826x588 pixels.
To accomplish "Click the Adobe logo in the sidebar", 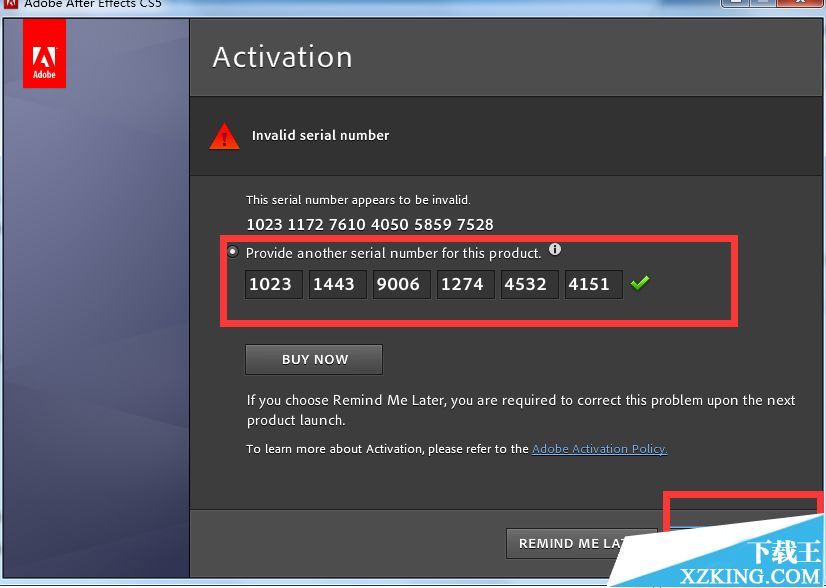I will pyautogui.click(x=44, y=53).
